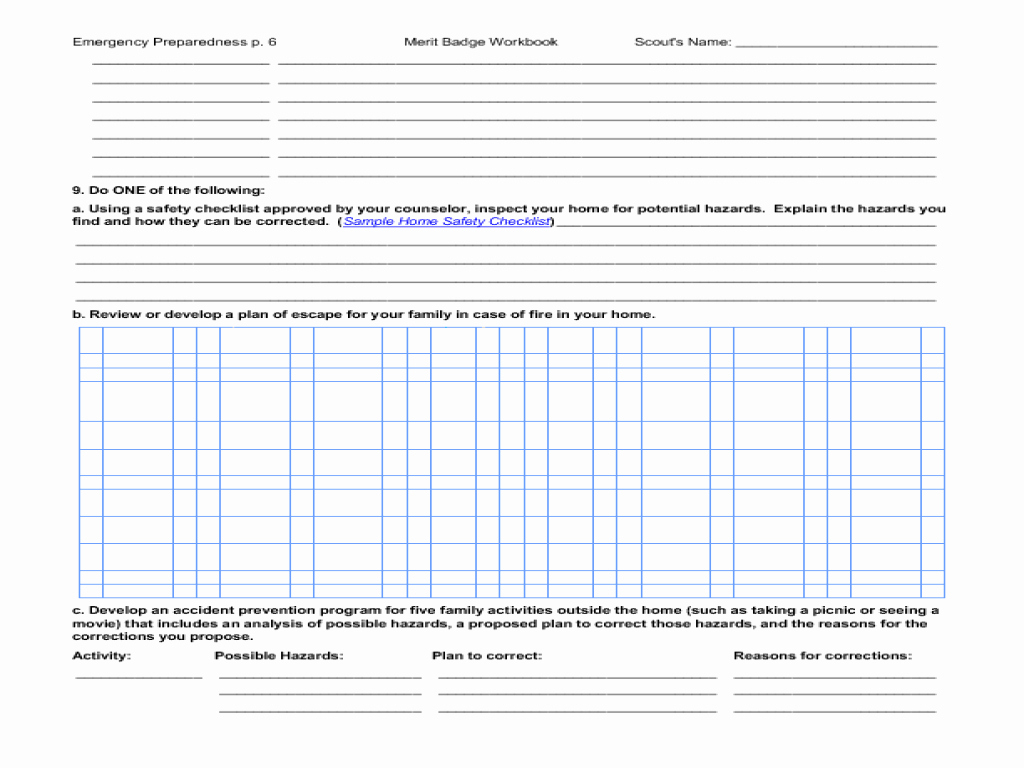Click the Plan to correct: column label
1024x768 pixels.
[x=487, y=656]
